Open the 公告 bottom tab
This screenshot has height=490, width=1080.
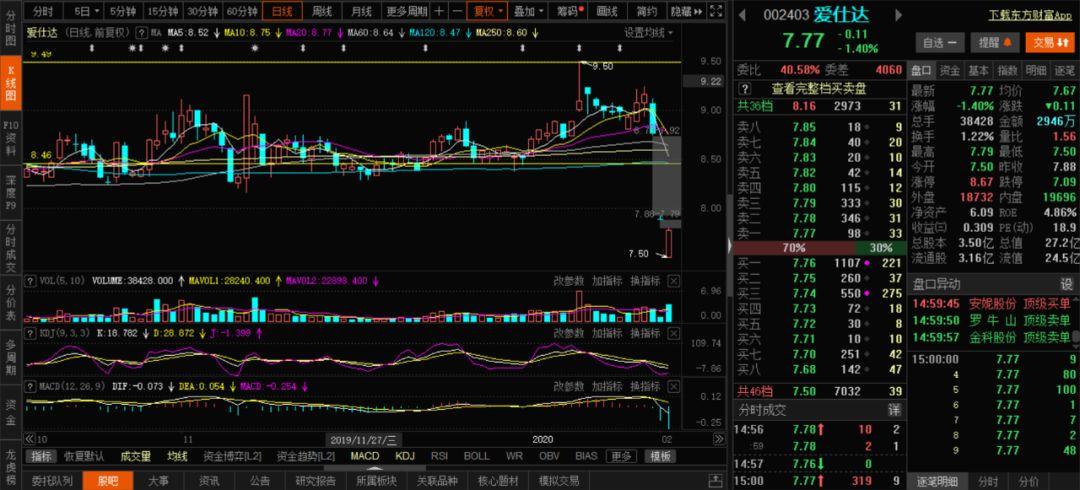coord(260,481)
